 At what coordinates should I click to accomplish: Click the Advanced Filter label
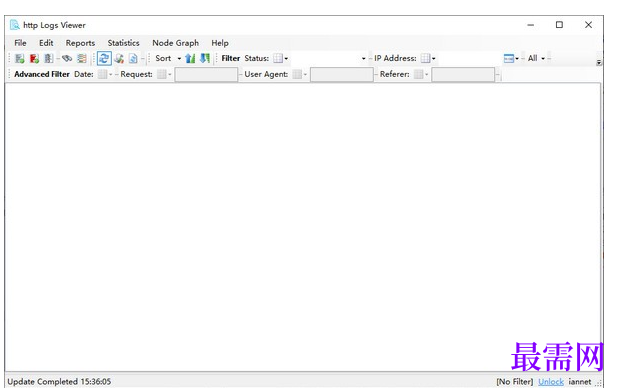(42, 74)
